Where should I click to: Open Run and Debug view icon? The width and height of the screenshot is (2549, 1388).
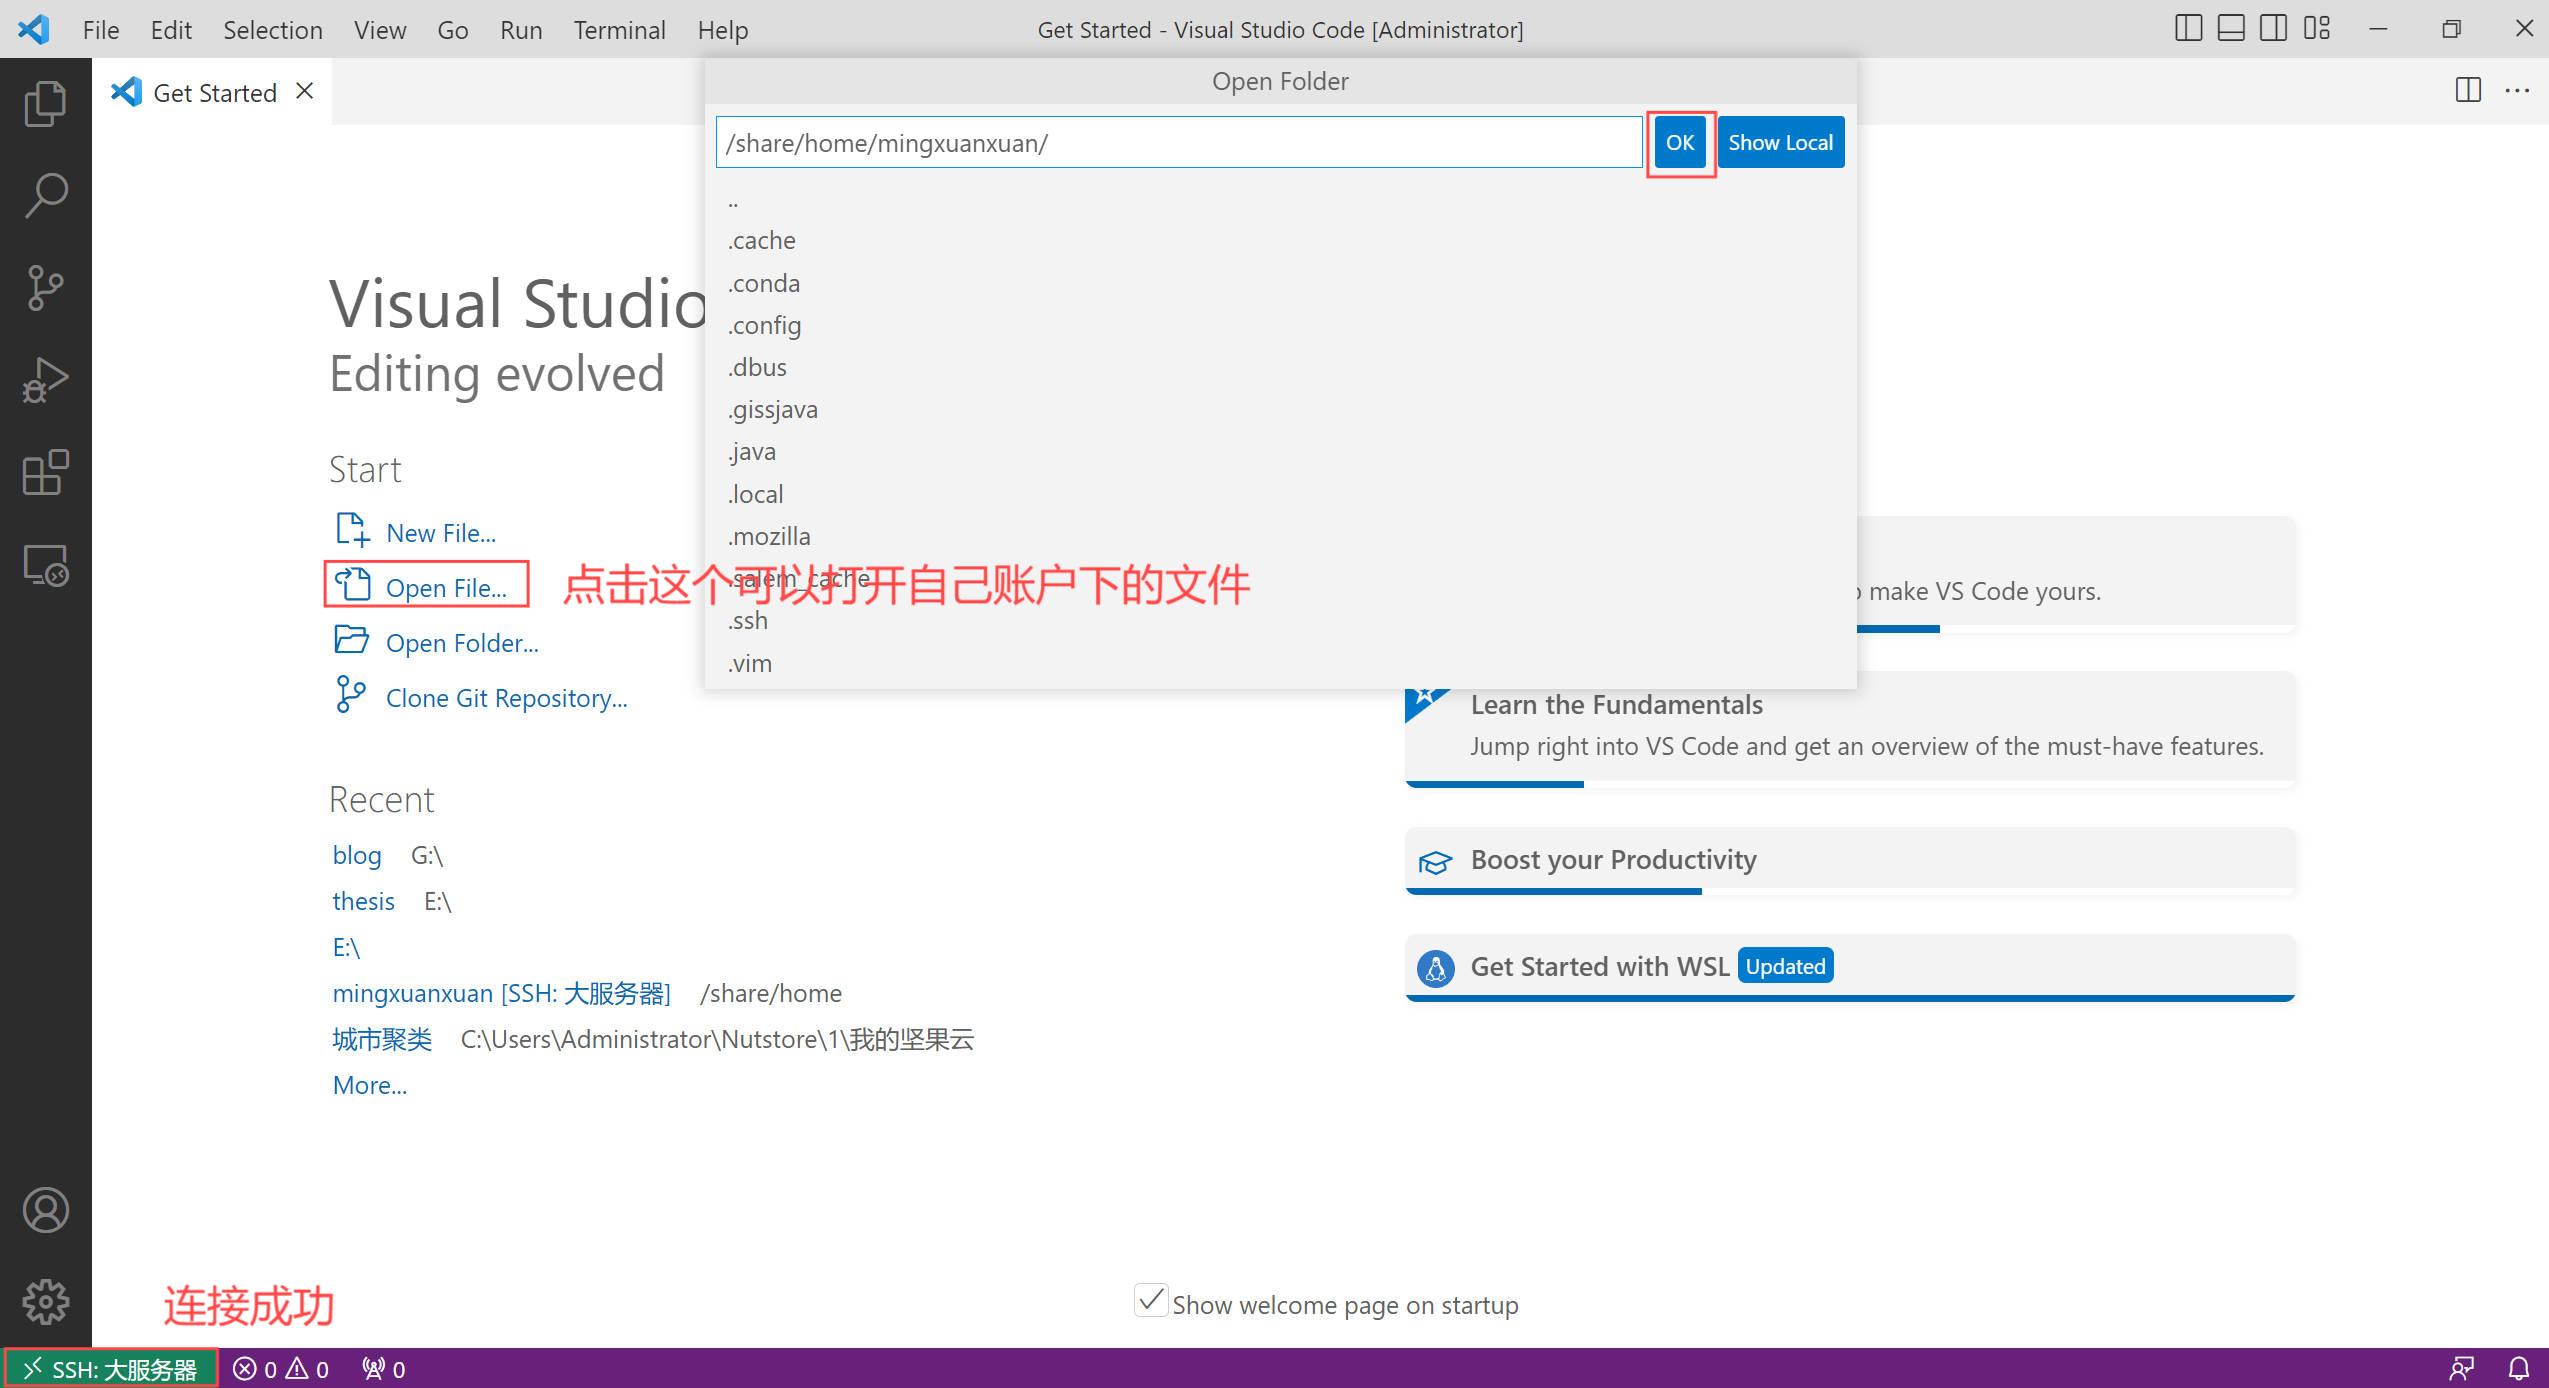click(x=45, y=380)
